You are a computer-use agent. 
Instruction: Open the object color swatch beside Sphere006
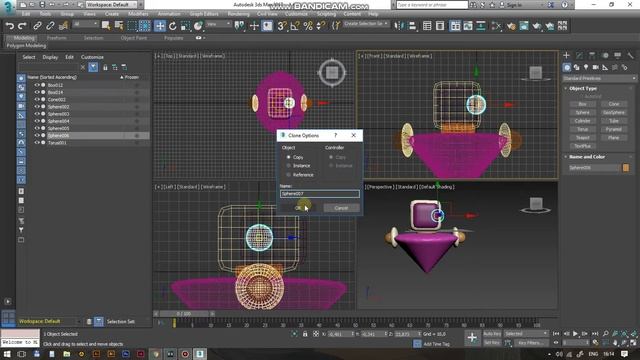(x=626, y=168)
